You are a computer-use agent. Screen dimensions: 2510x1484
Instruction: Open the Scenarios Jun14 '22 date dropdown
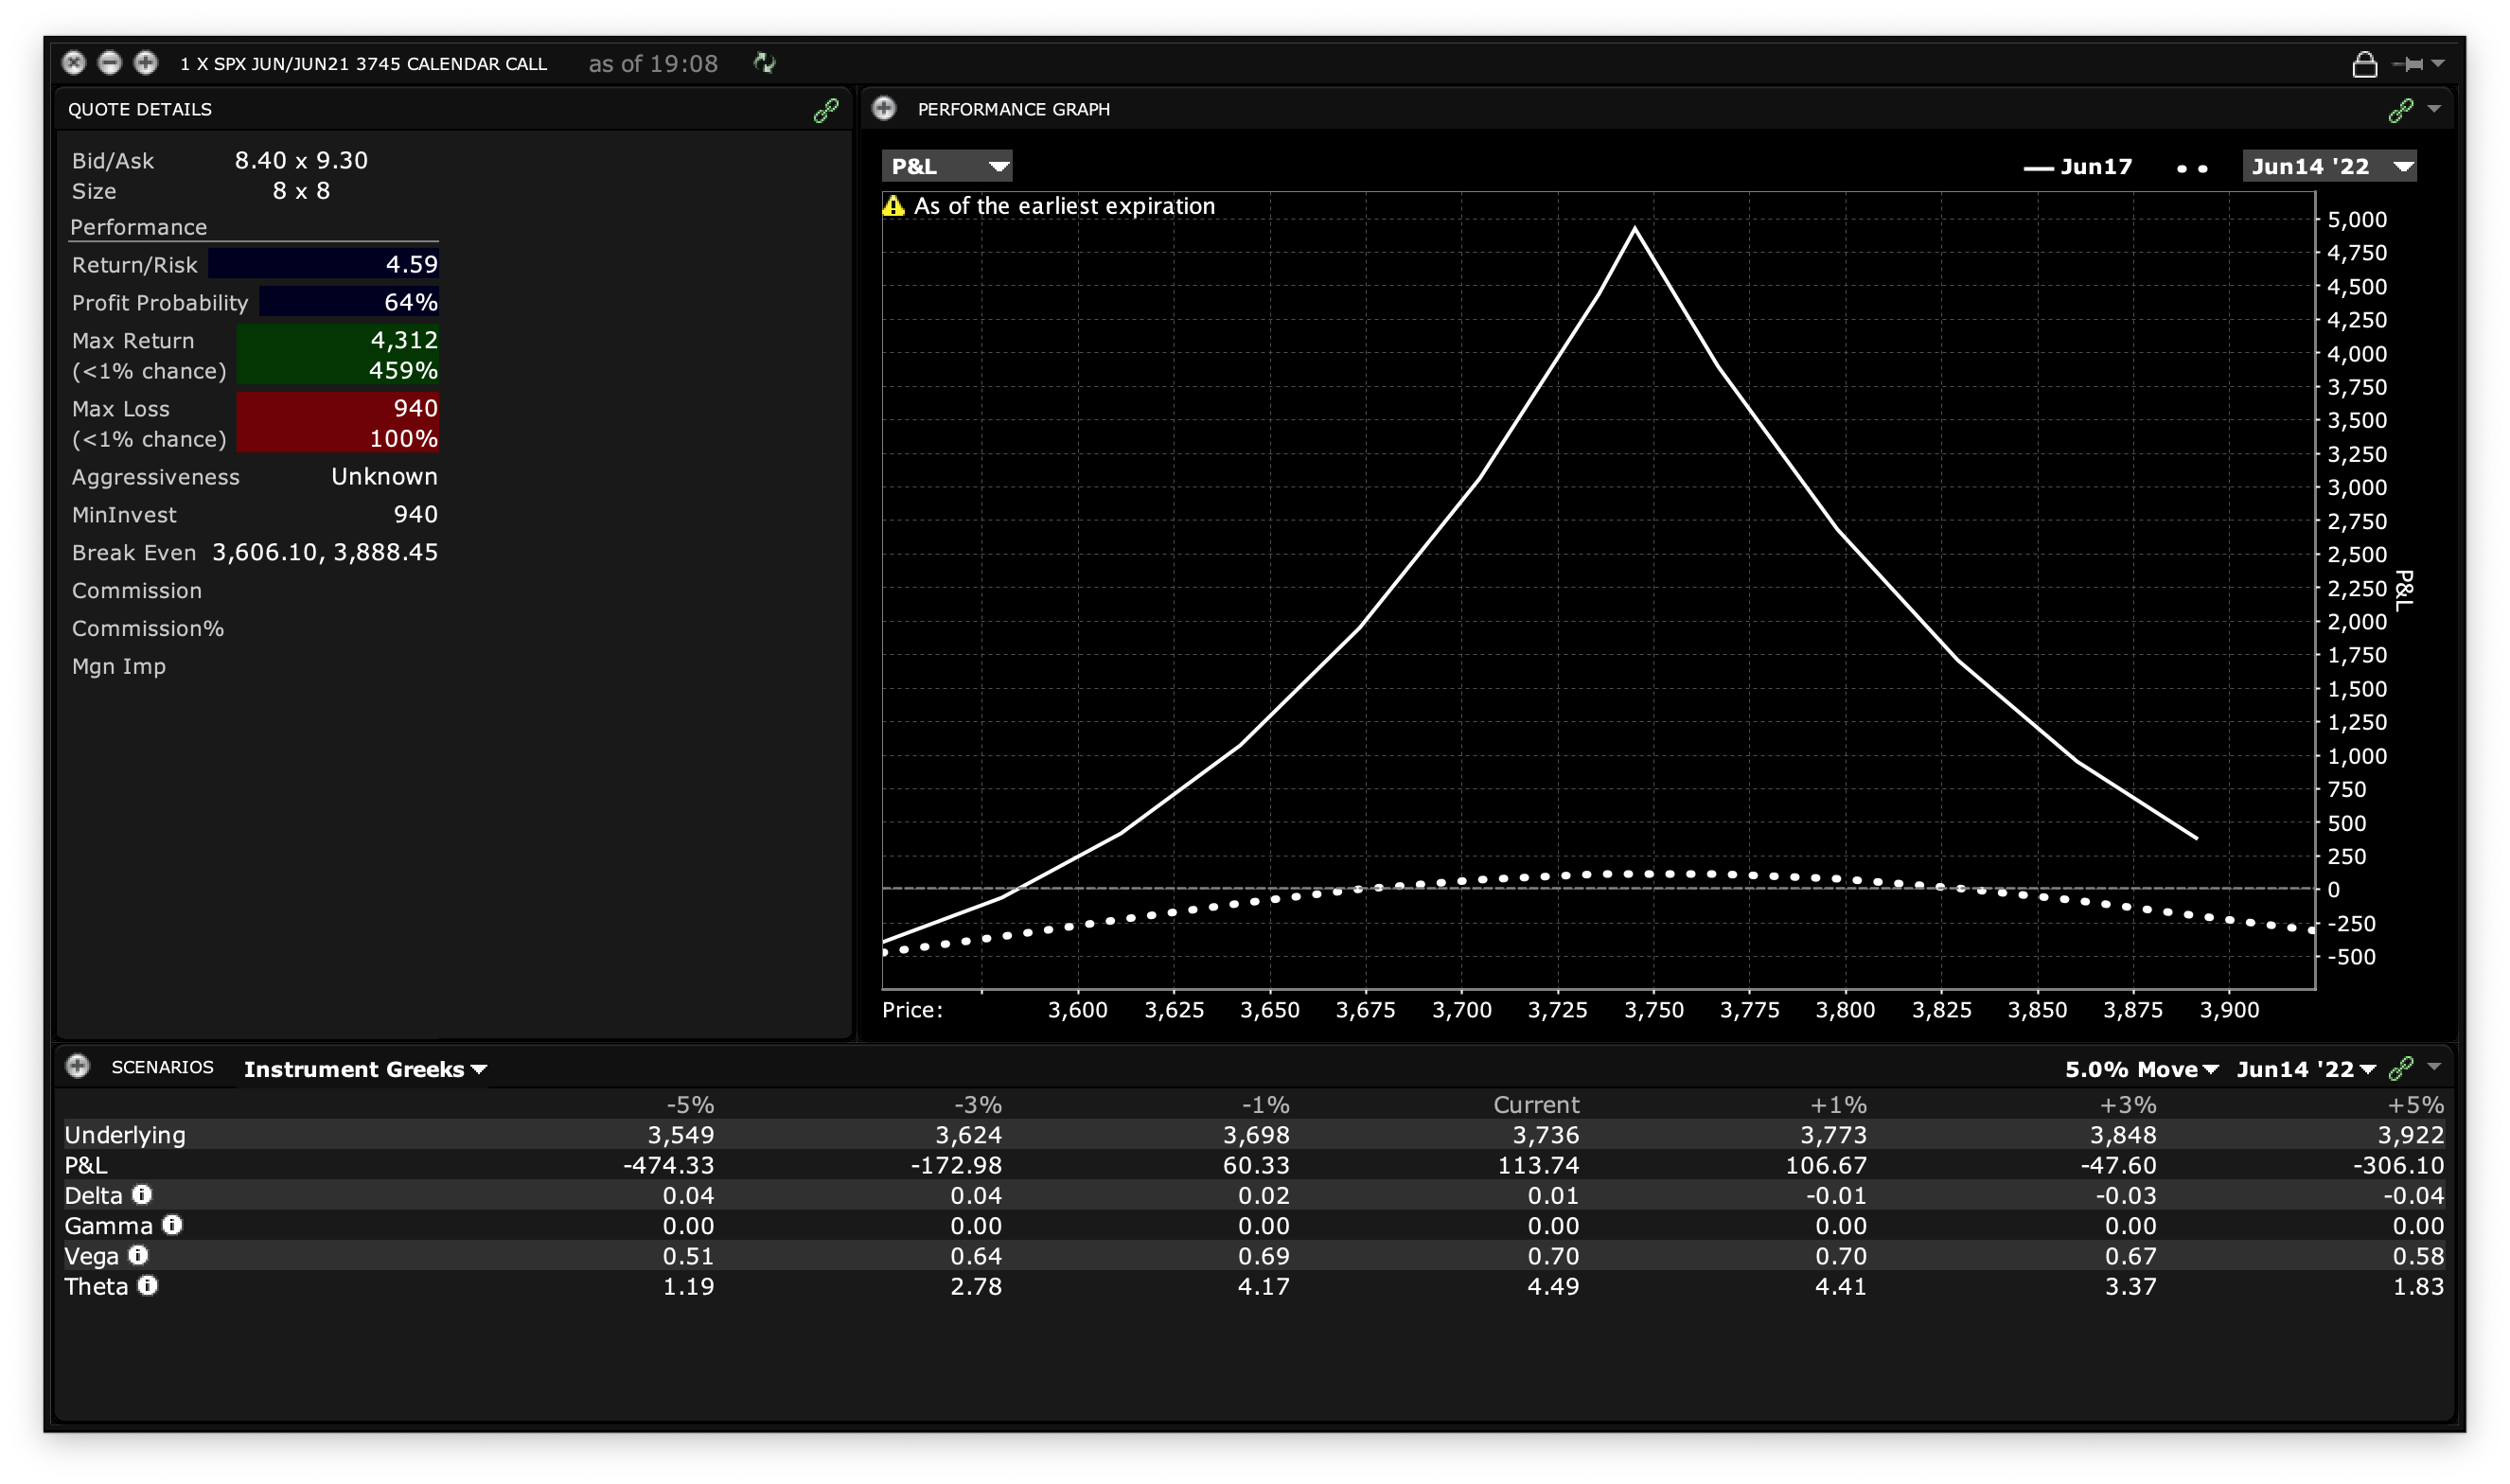2306,1069
